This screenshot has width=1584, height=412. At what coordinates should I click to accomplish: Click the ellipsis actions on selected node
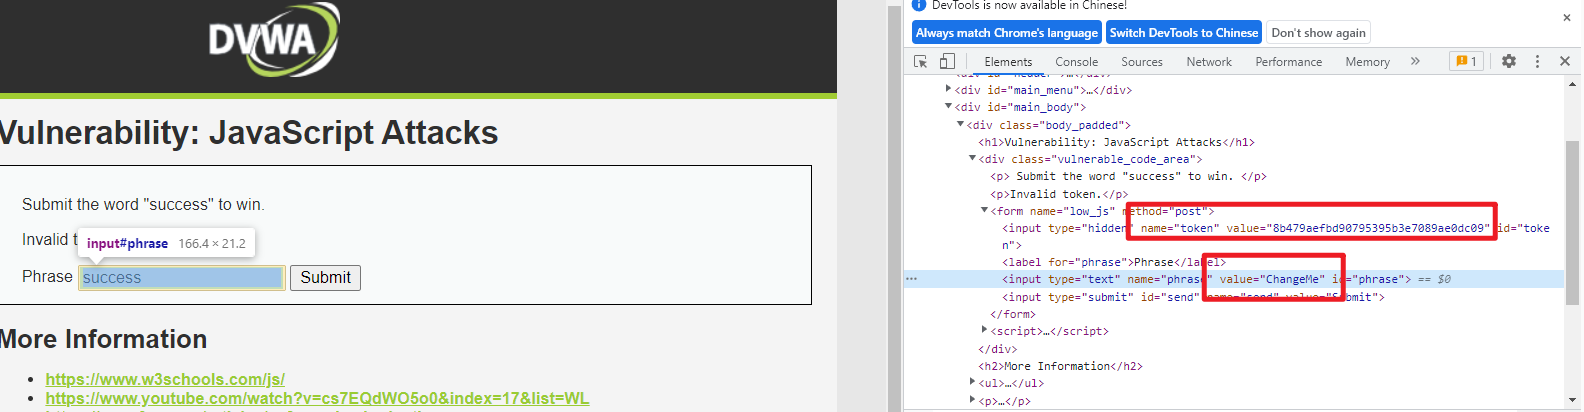(x=911, y=279)
